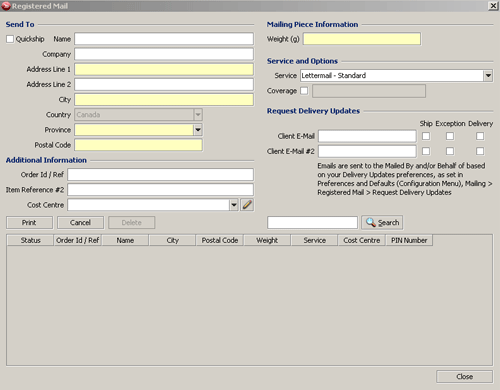Sort by the Service column header
The width and height of the screenshot is (500, 390).
point(315,240)
